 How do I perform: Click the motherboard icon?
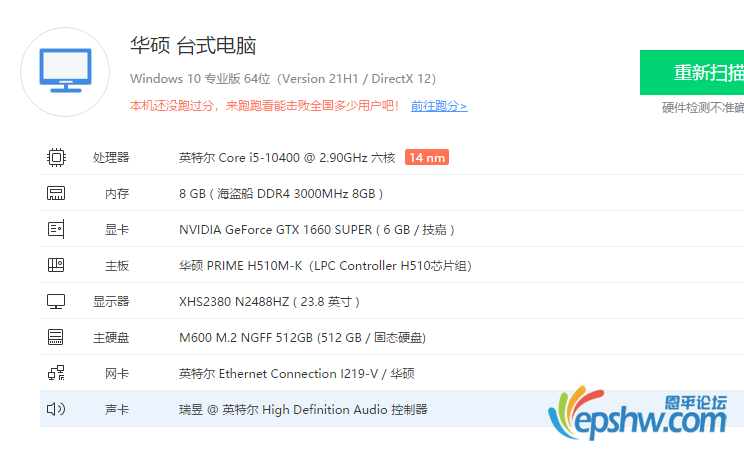tap(56, 265)
